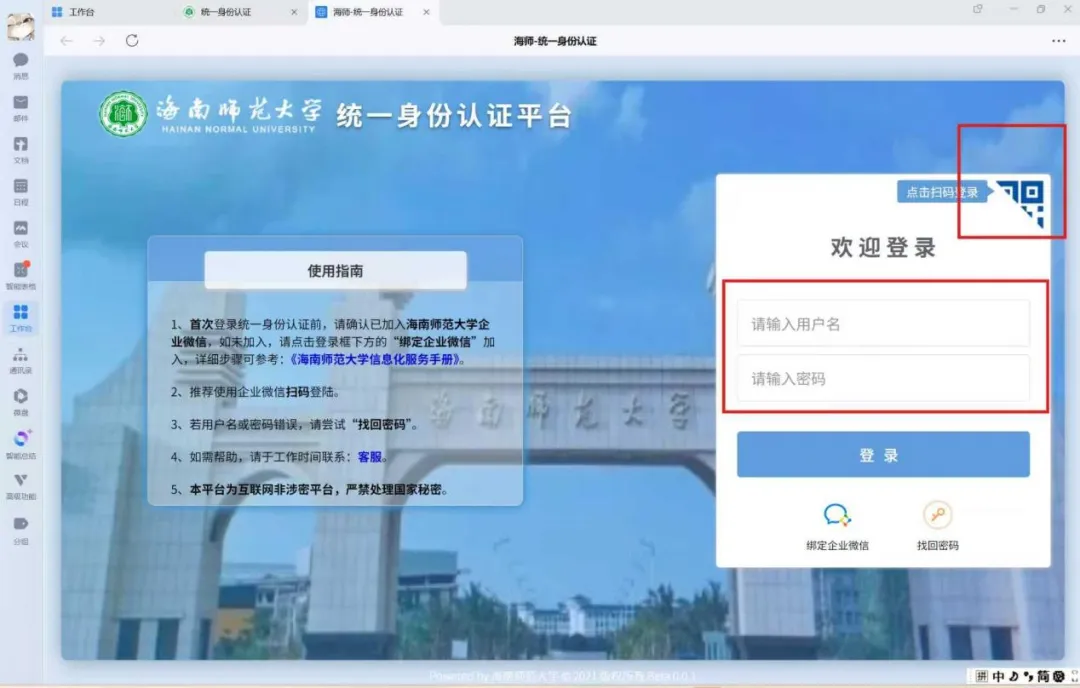Screen dimensions: 1080x688
Task: Click the 绑定企业微信 text label
Action: (837, 545)
